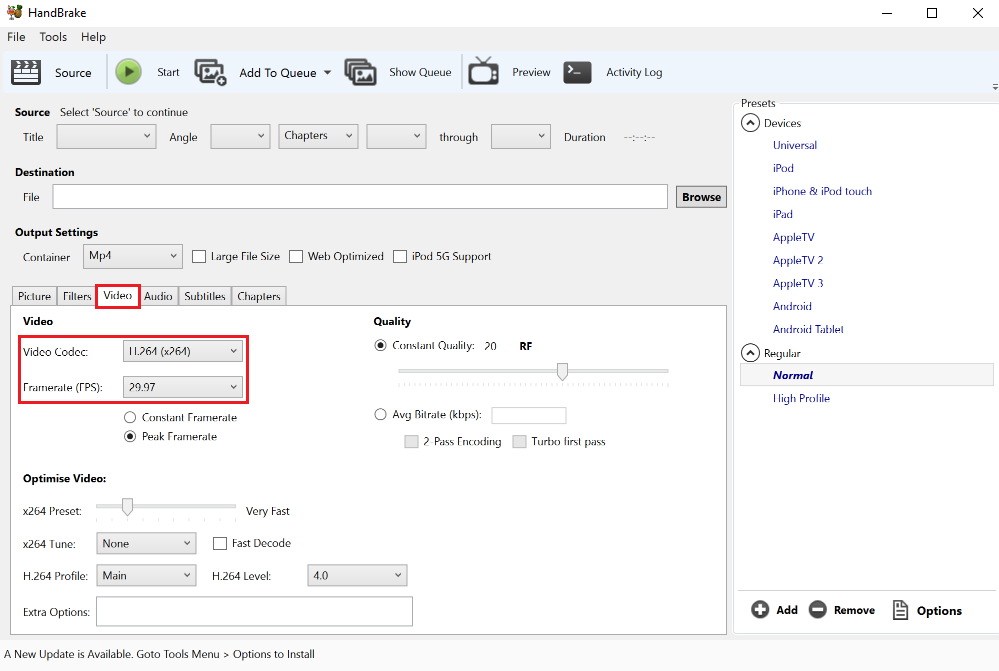Switch to the Filters tab
The image size is (999, 671).
tap(77, 296)
